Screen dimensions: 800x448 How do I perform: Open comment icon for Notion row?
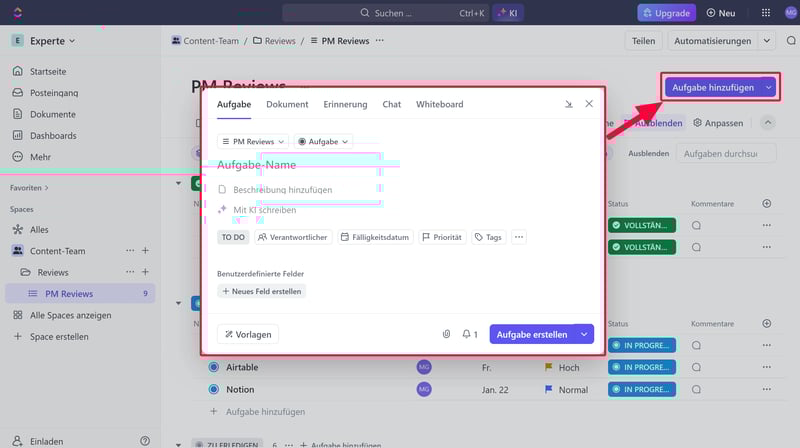click(x=696, y=389)
